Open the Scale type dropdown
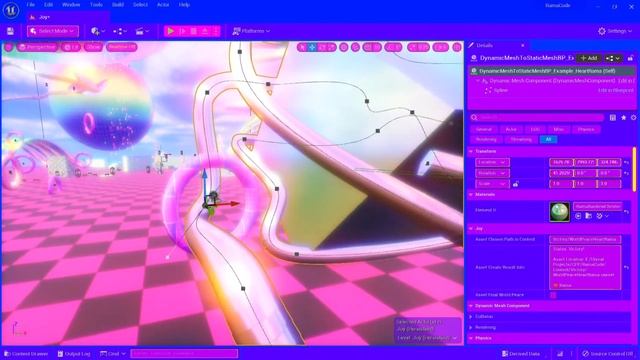 492,184
